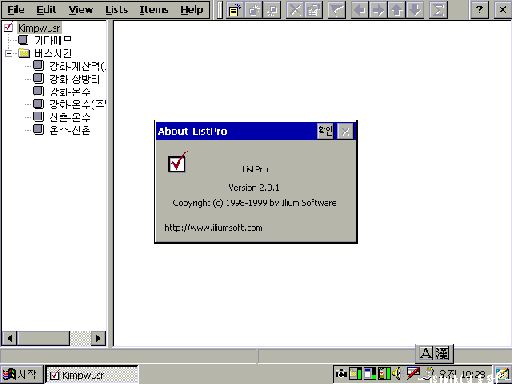The height and width of the screenshot is (384, 512).
Task: Select the 강화 상방리 list item
Action: click(74, 79)
